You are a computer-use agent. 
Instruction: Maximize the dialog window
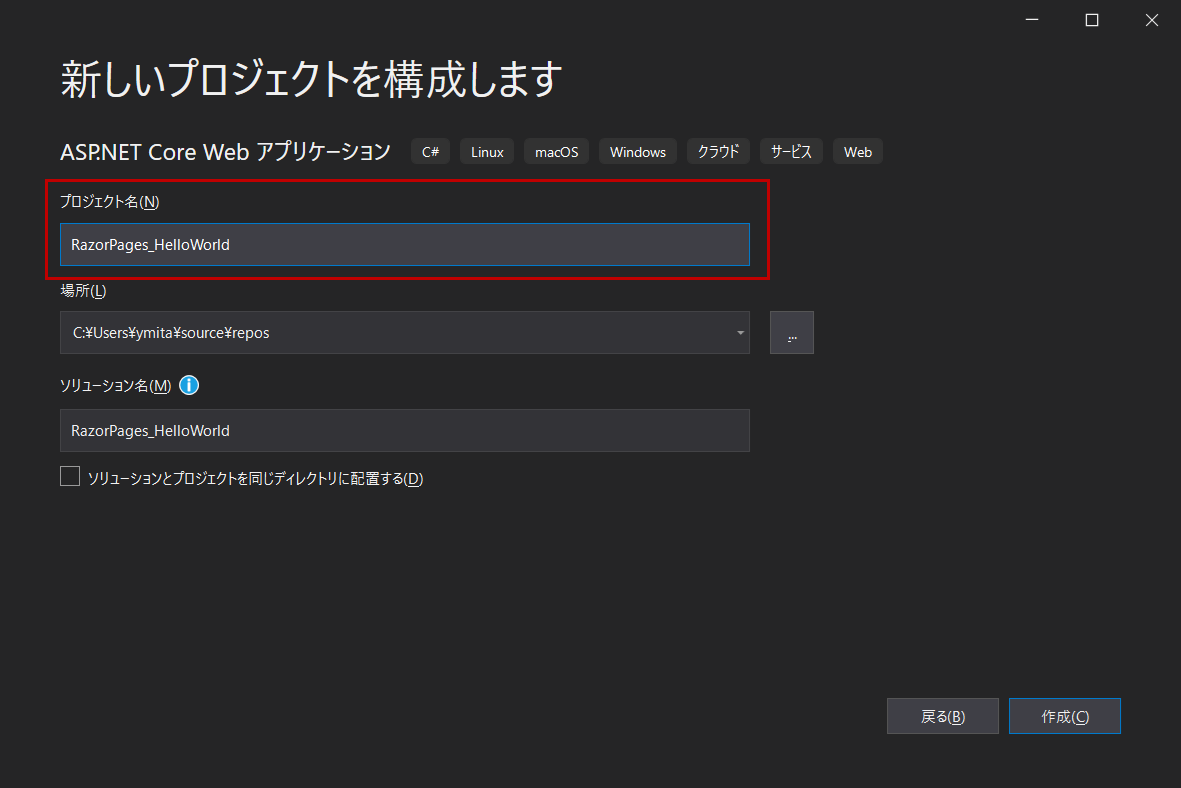point(1091,20)
